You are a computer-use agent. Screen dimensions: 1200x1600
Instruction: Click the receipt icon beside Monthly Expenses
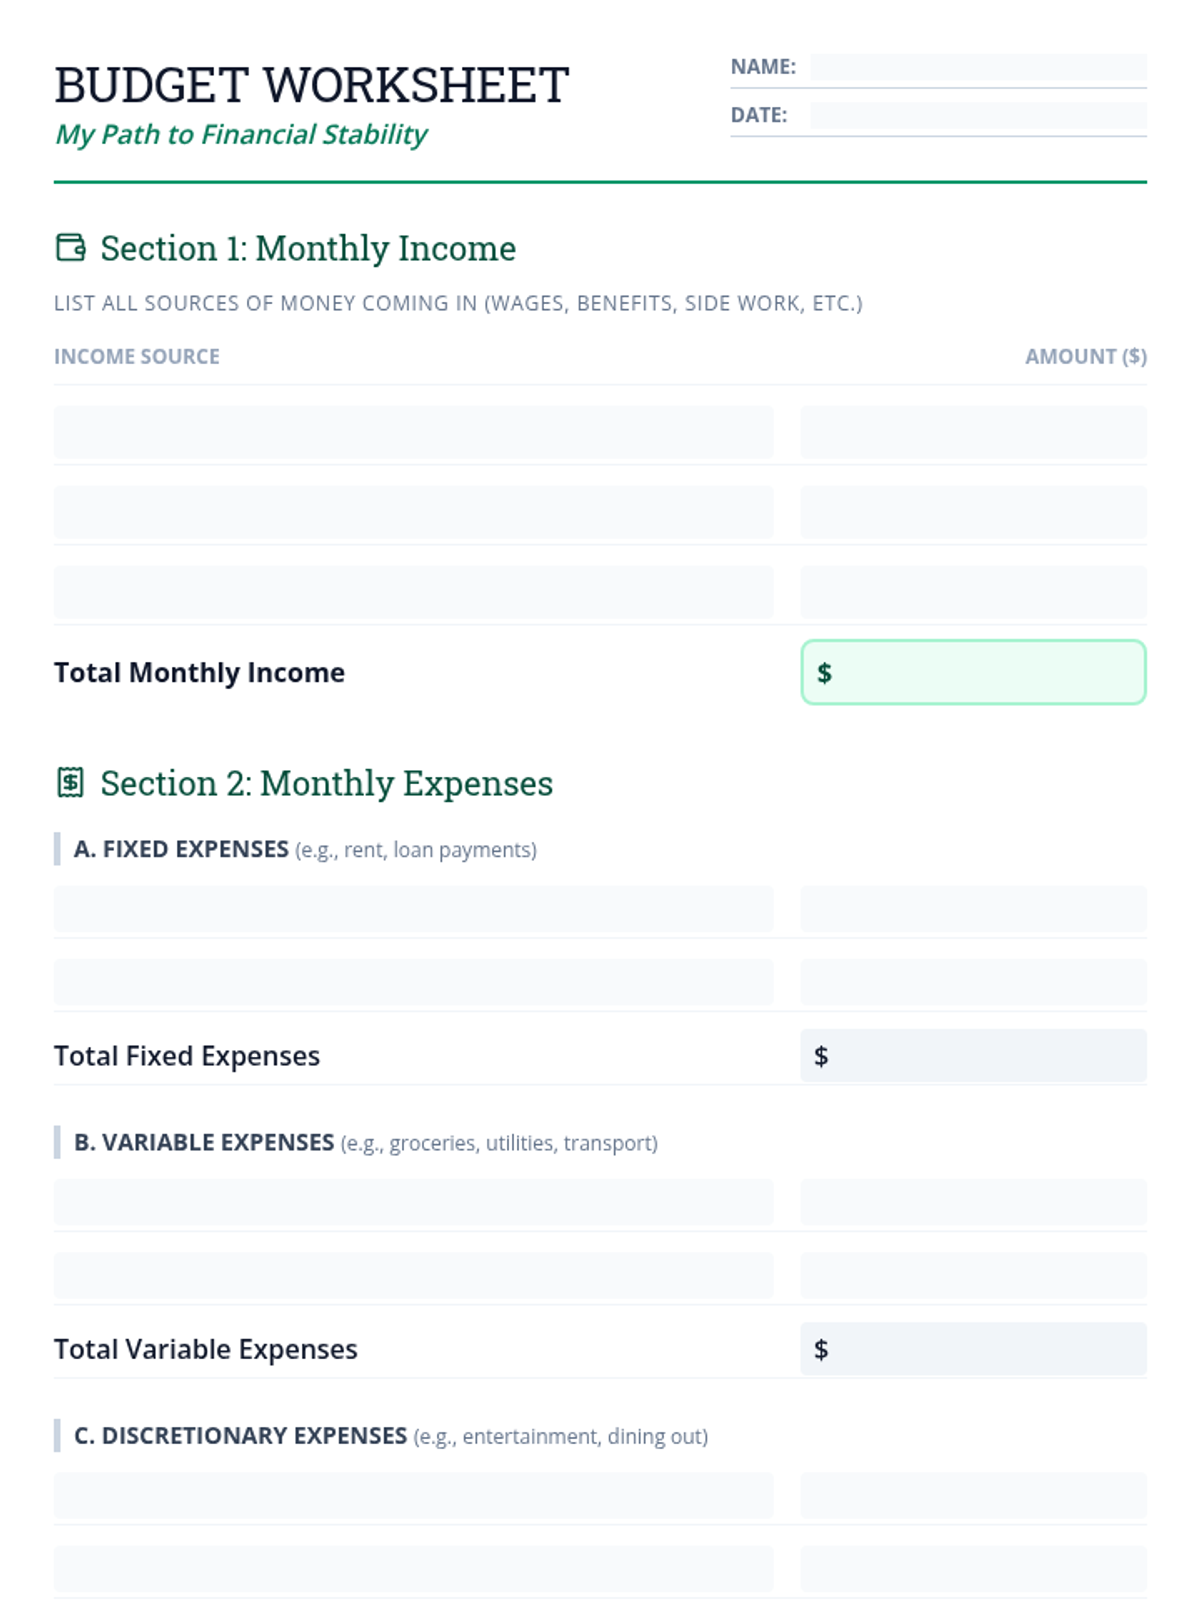(x=70, y=782)
